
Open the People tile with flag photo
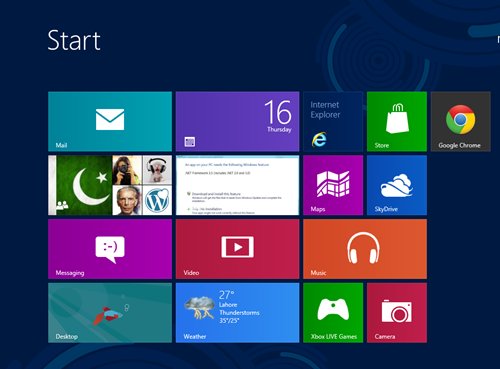(x=110, y=185)
